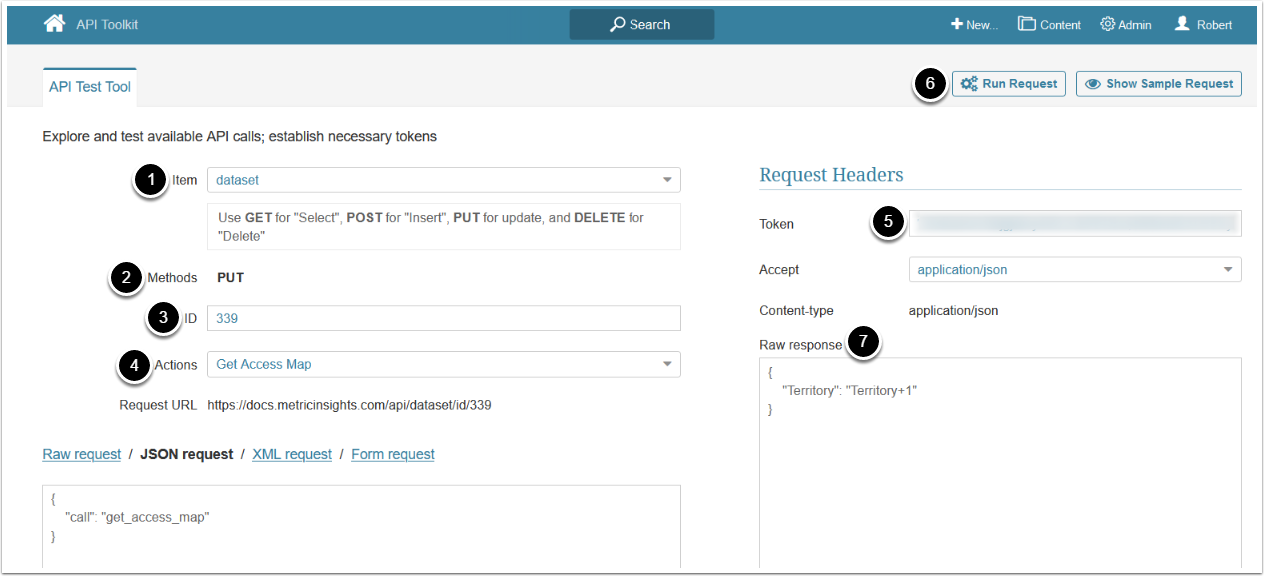Screen dimensions: 1264x576
Task: Click the gears icon on Run Request
Action: 968,84
